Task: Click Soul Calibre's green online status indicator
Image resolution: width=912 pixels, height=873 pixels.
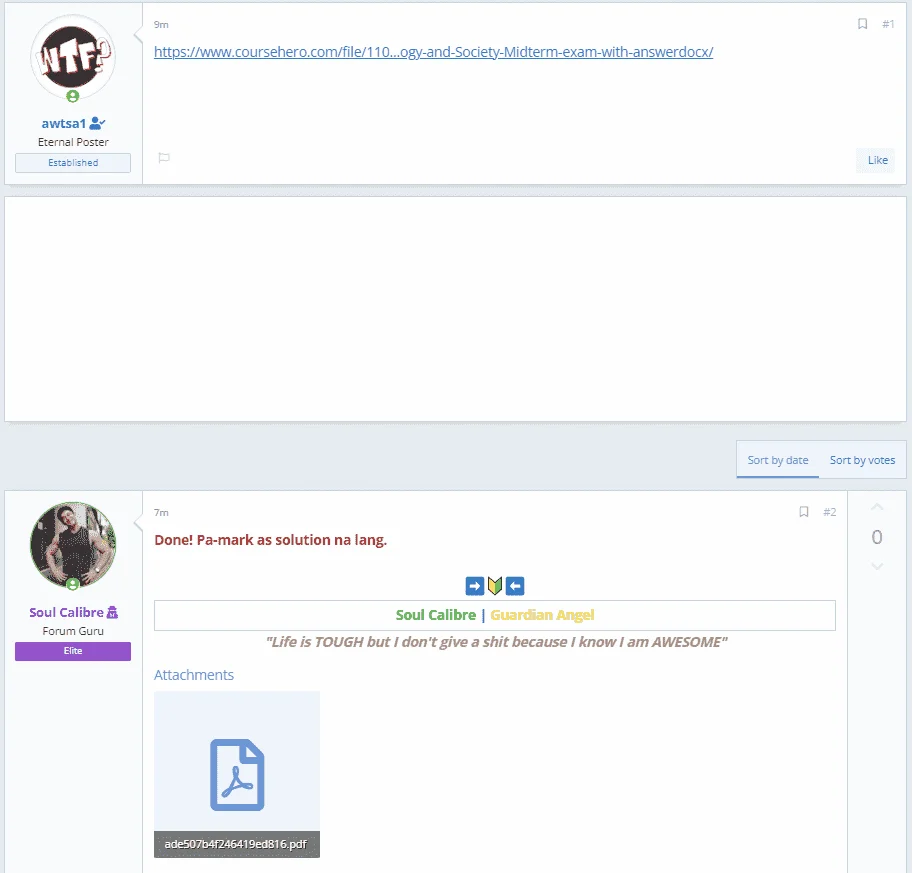Action: click(73, 584)
